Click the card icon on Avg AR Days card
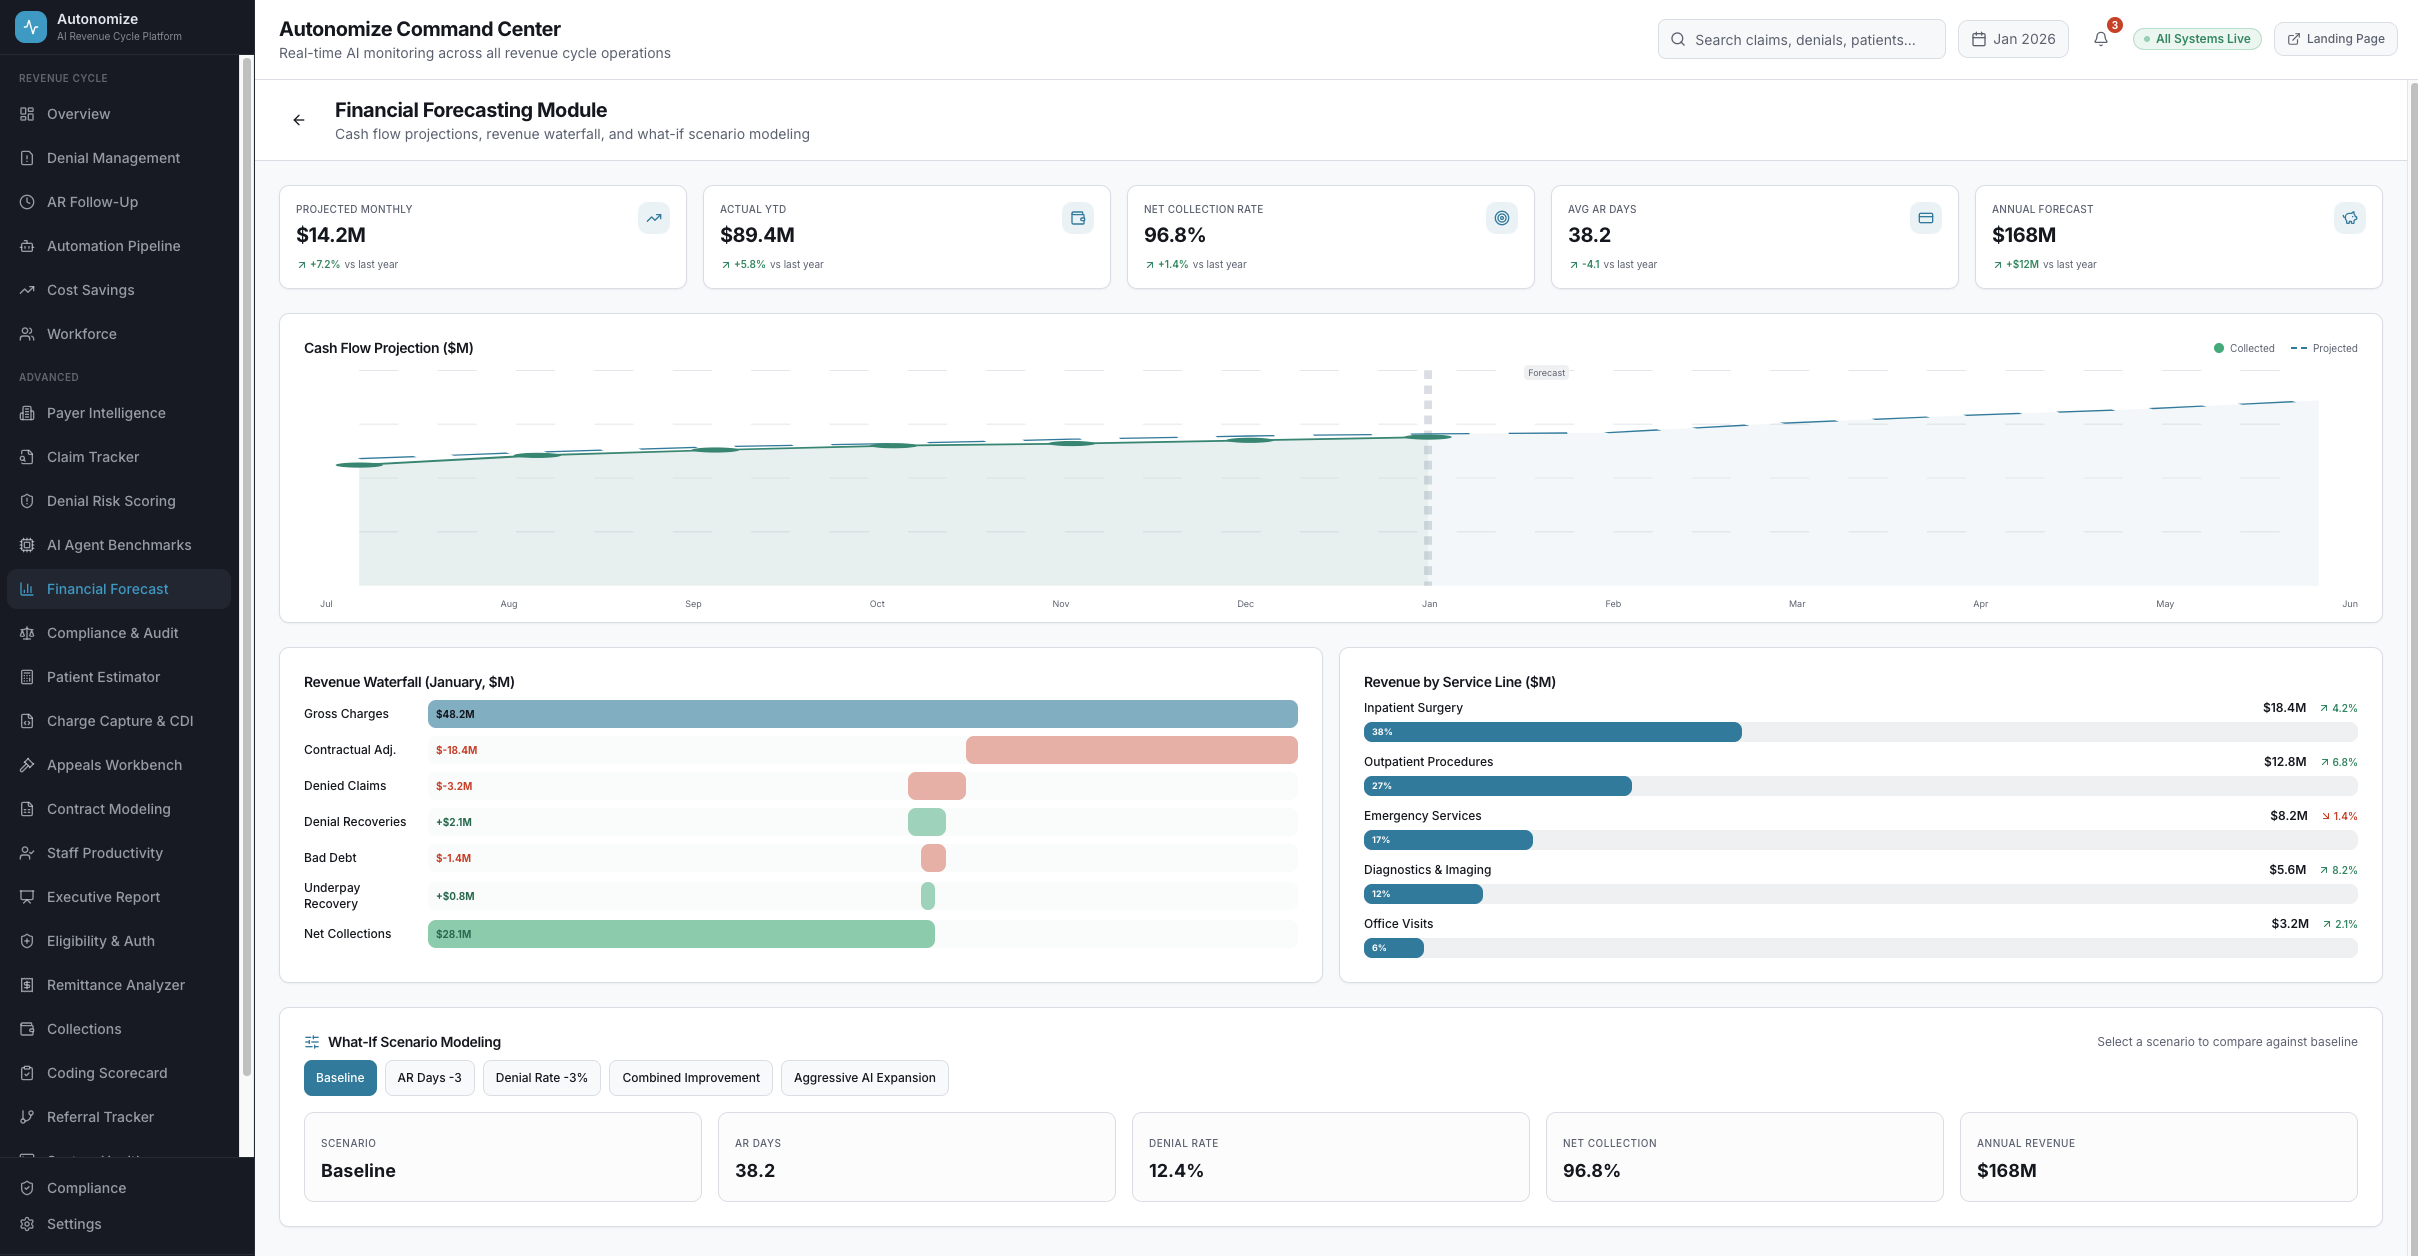2418x1256 pixels. pyautogui.click(x=1926, y=218)
